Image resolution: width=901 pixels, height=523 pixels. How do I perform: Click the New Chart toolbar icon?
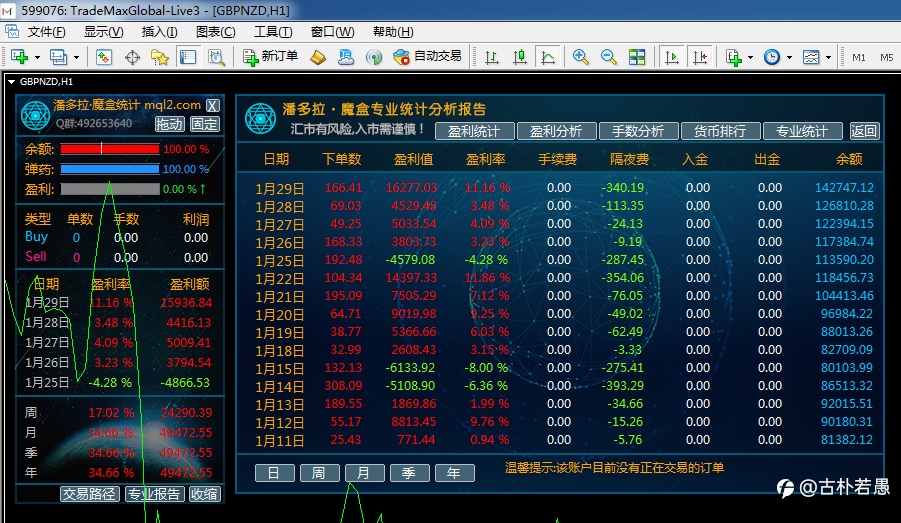[19, 57]
